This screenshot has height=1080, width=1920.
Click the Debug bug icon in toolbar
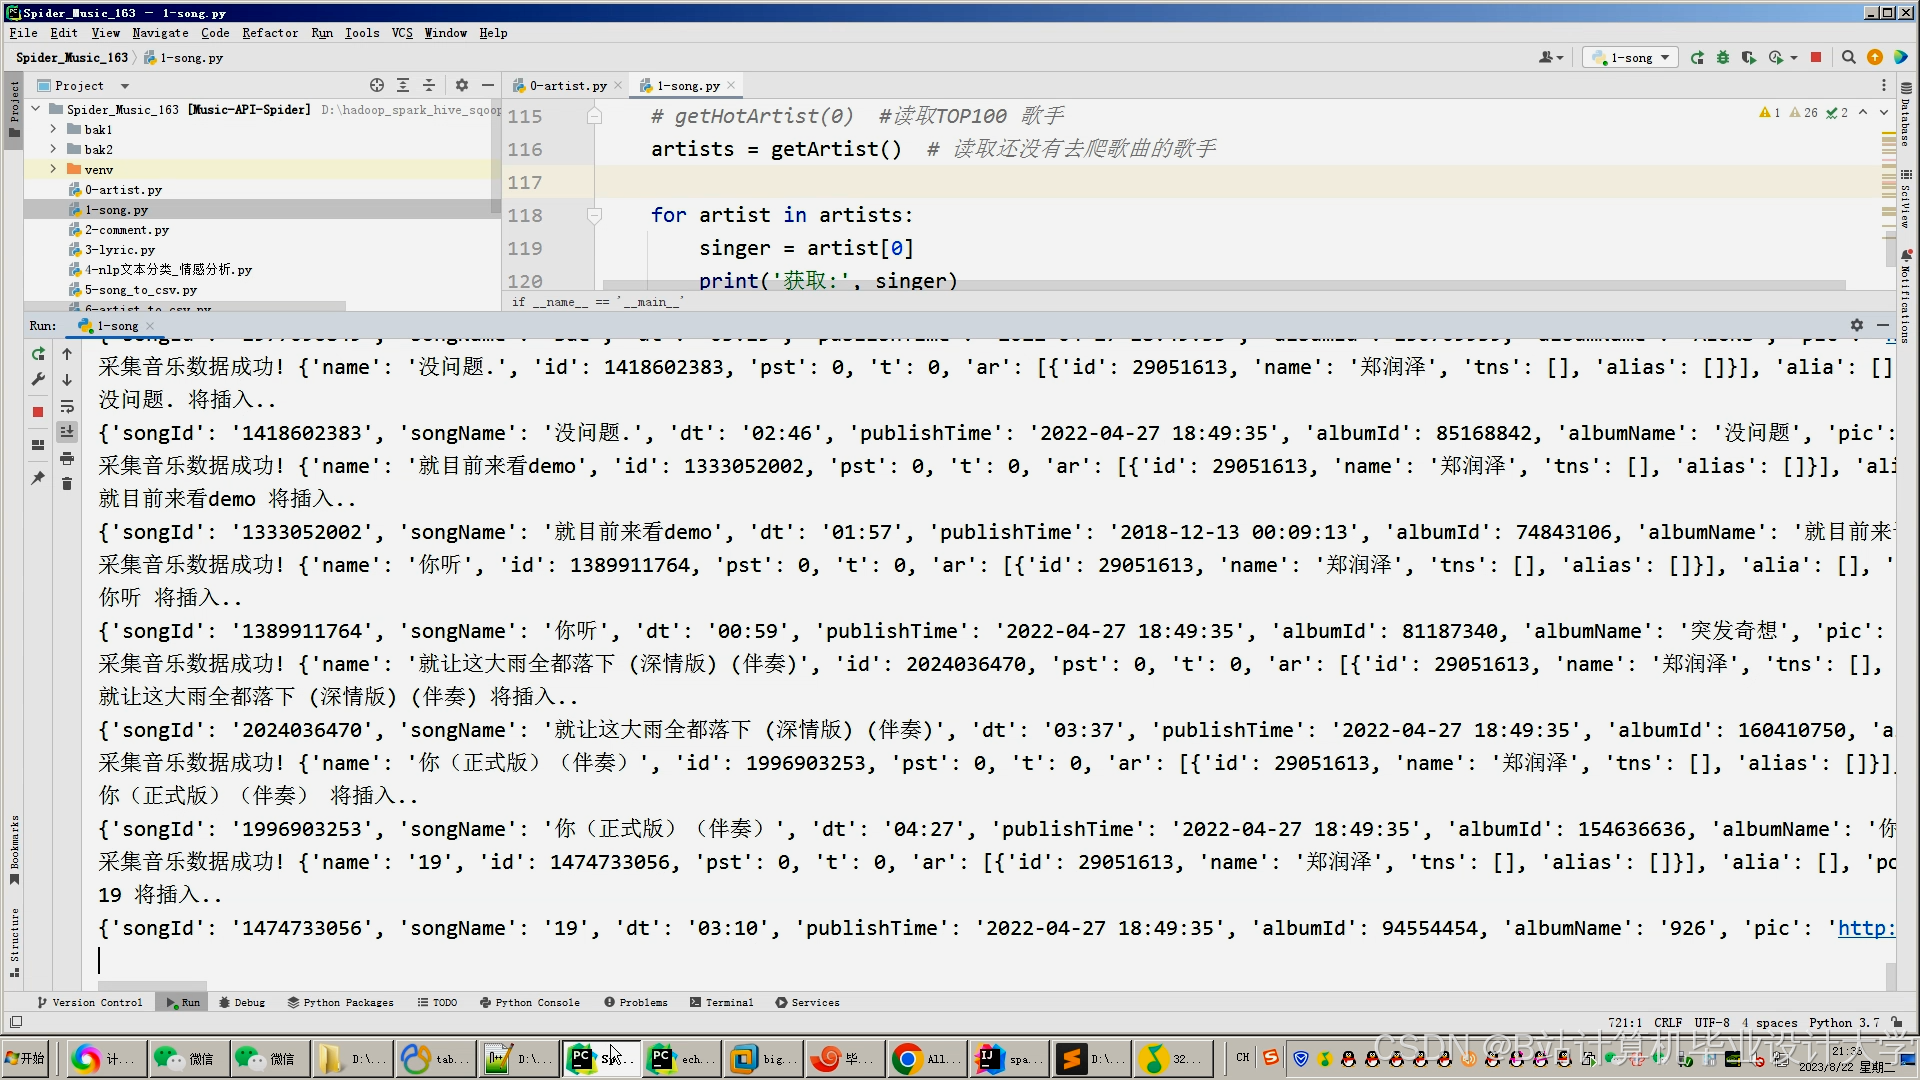pos(1723,58)
